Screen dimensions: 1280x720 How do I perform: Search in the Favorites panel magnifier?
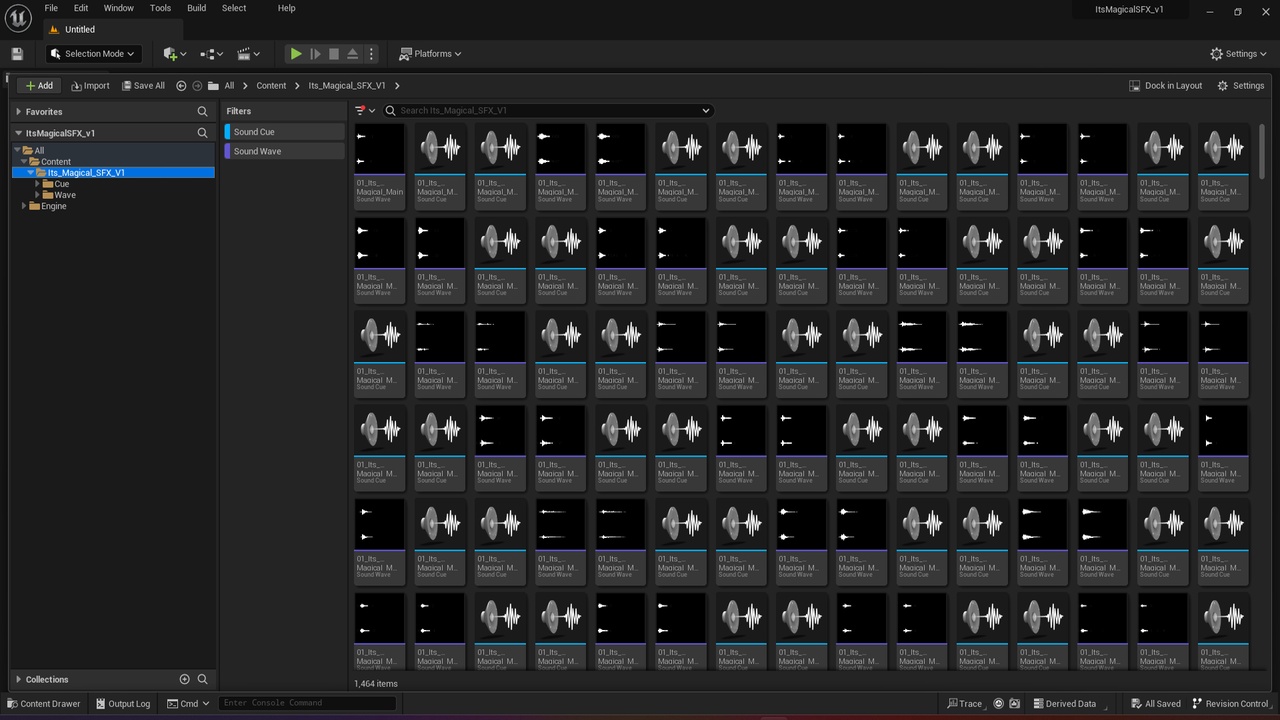[x=203, y=112]
